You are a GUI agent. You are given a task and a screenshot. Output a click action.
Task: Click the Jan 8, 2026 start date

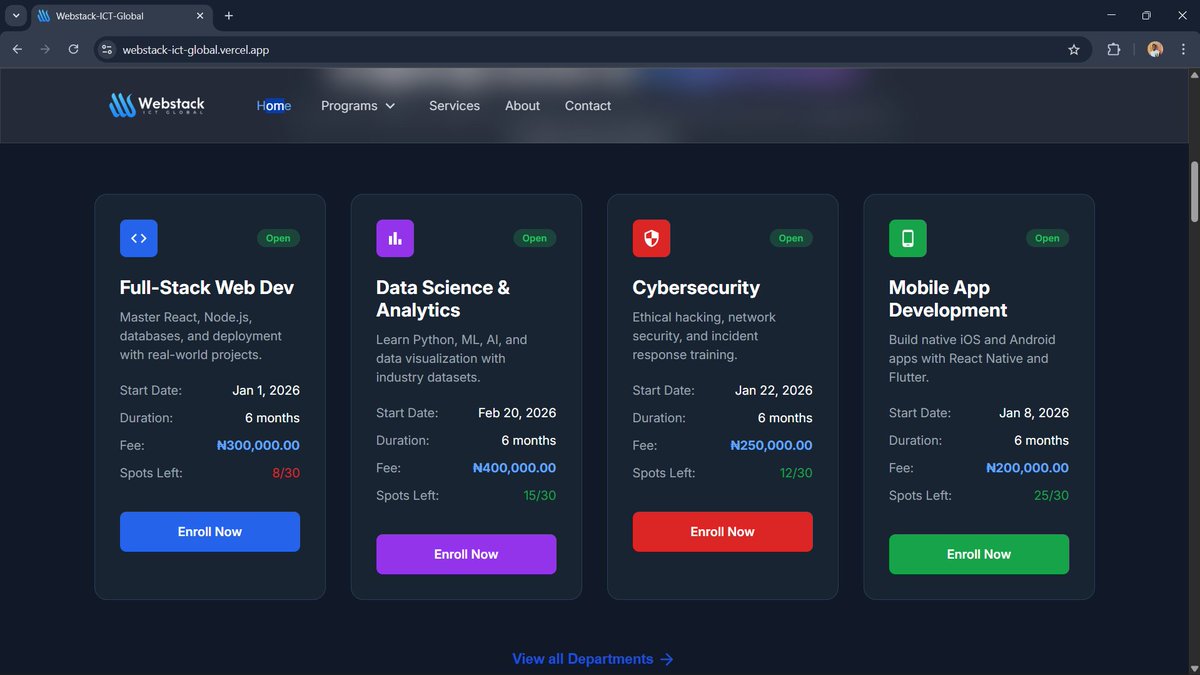[1034, 412]
